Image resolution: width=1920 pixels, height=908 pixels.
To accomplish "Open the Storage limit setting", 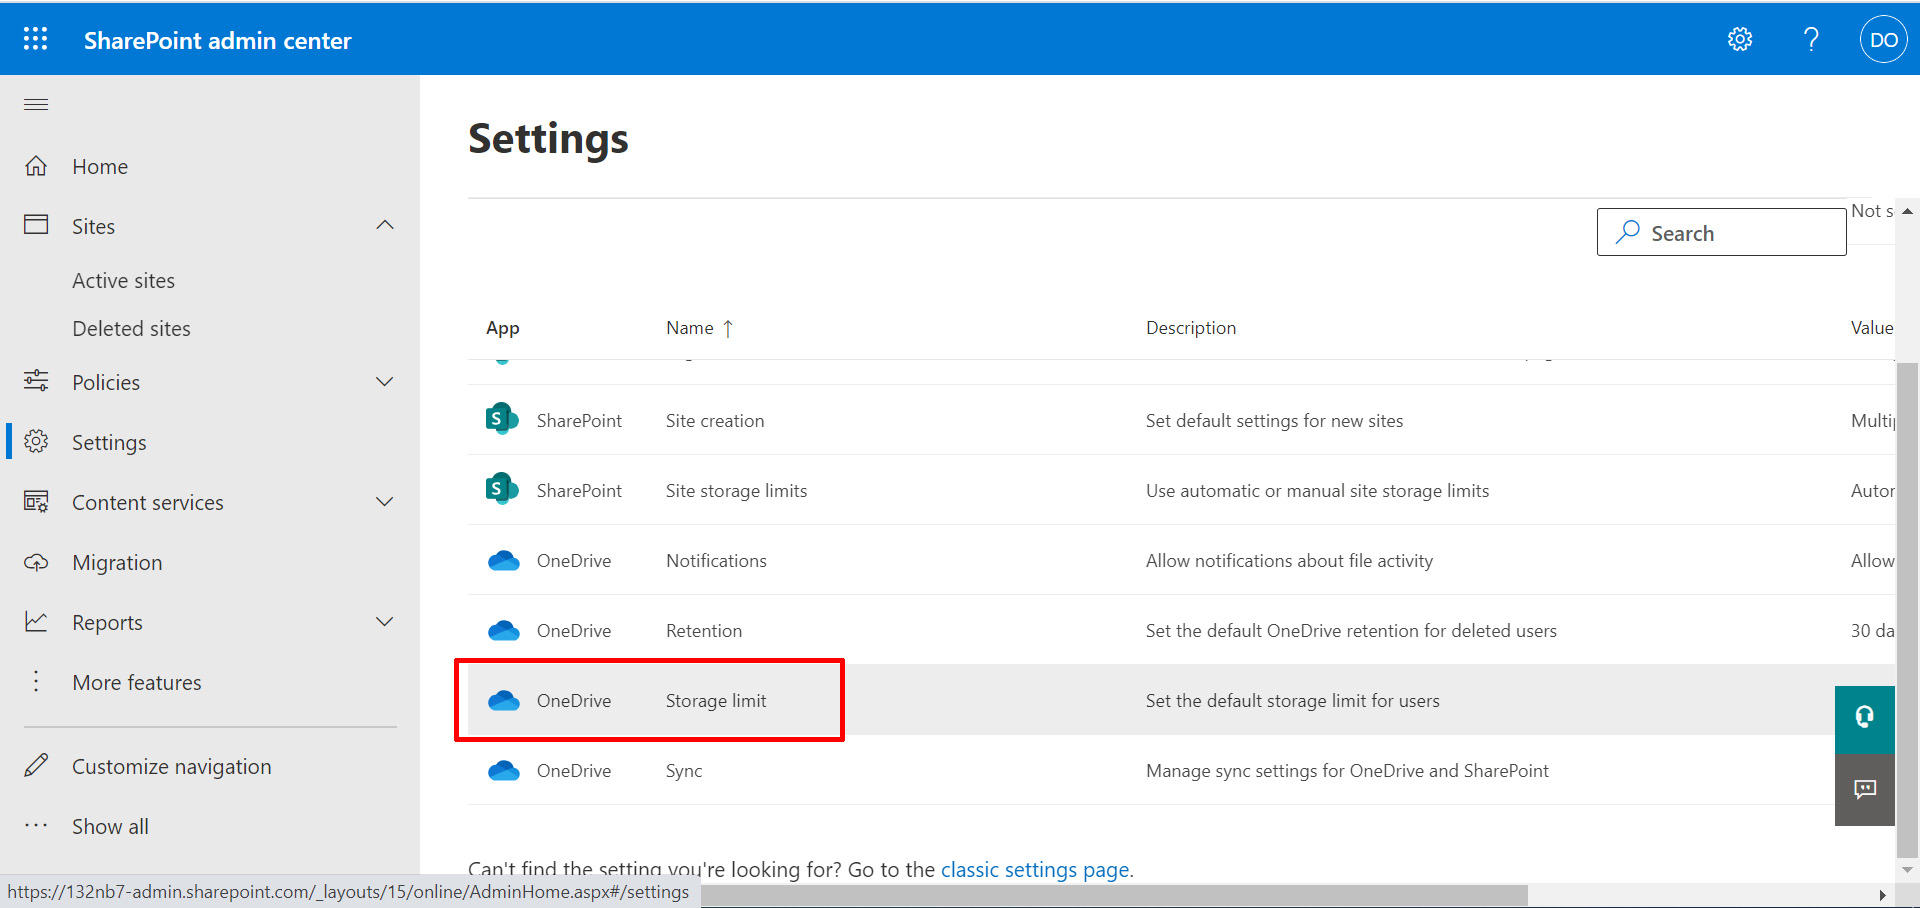I will [x=716, y=701].
